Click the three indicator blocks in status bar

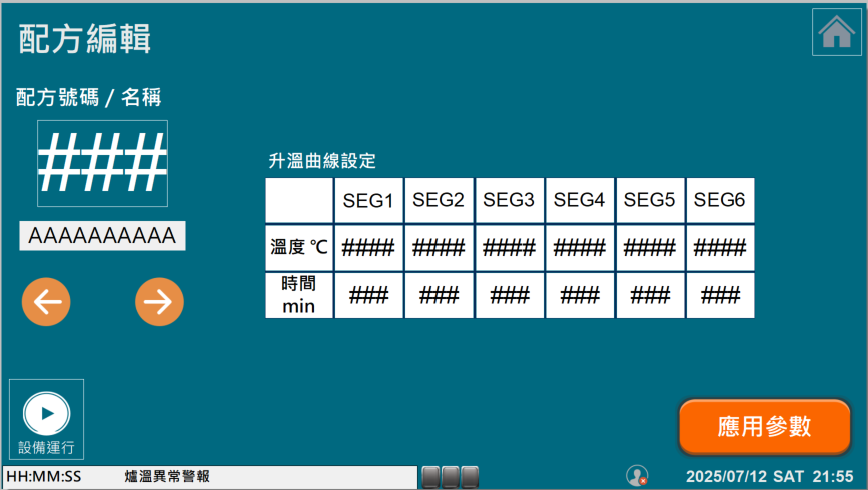(x=450, y=476)
